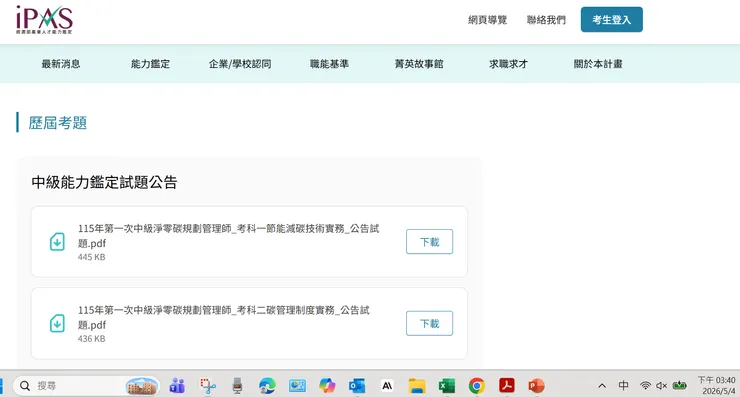This screenshot has width=740, height=397.
Task: Click the muted volume icon in system tray
Action: (661, 386)
